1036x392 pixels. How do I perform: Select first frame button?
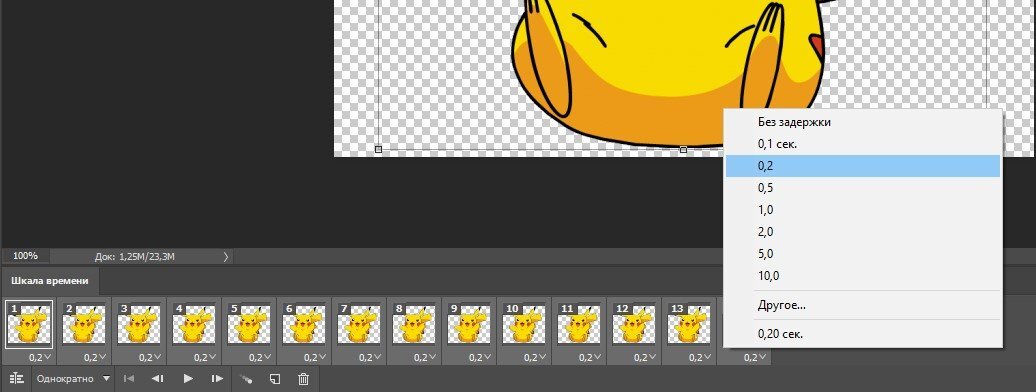[x=130, y=379]
